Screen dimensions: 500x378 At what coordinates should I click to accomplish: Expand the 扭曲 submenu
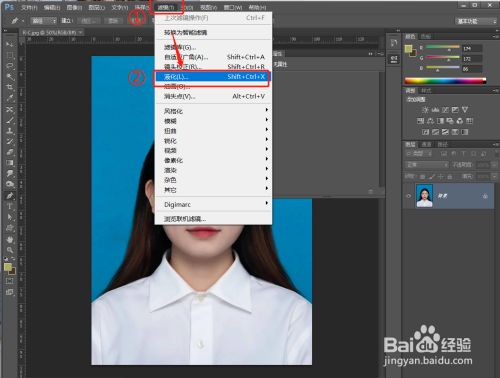point(213,130)
